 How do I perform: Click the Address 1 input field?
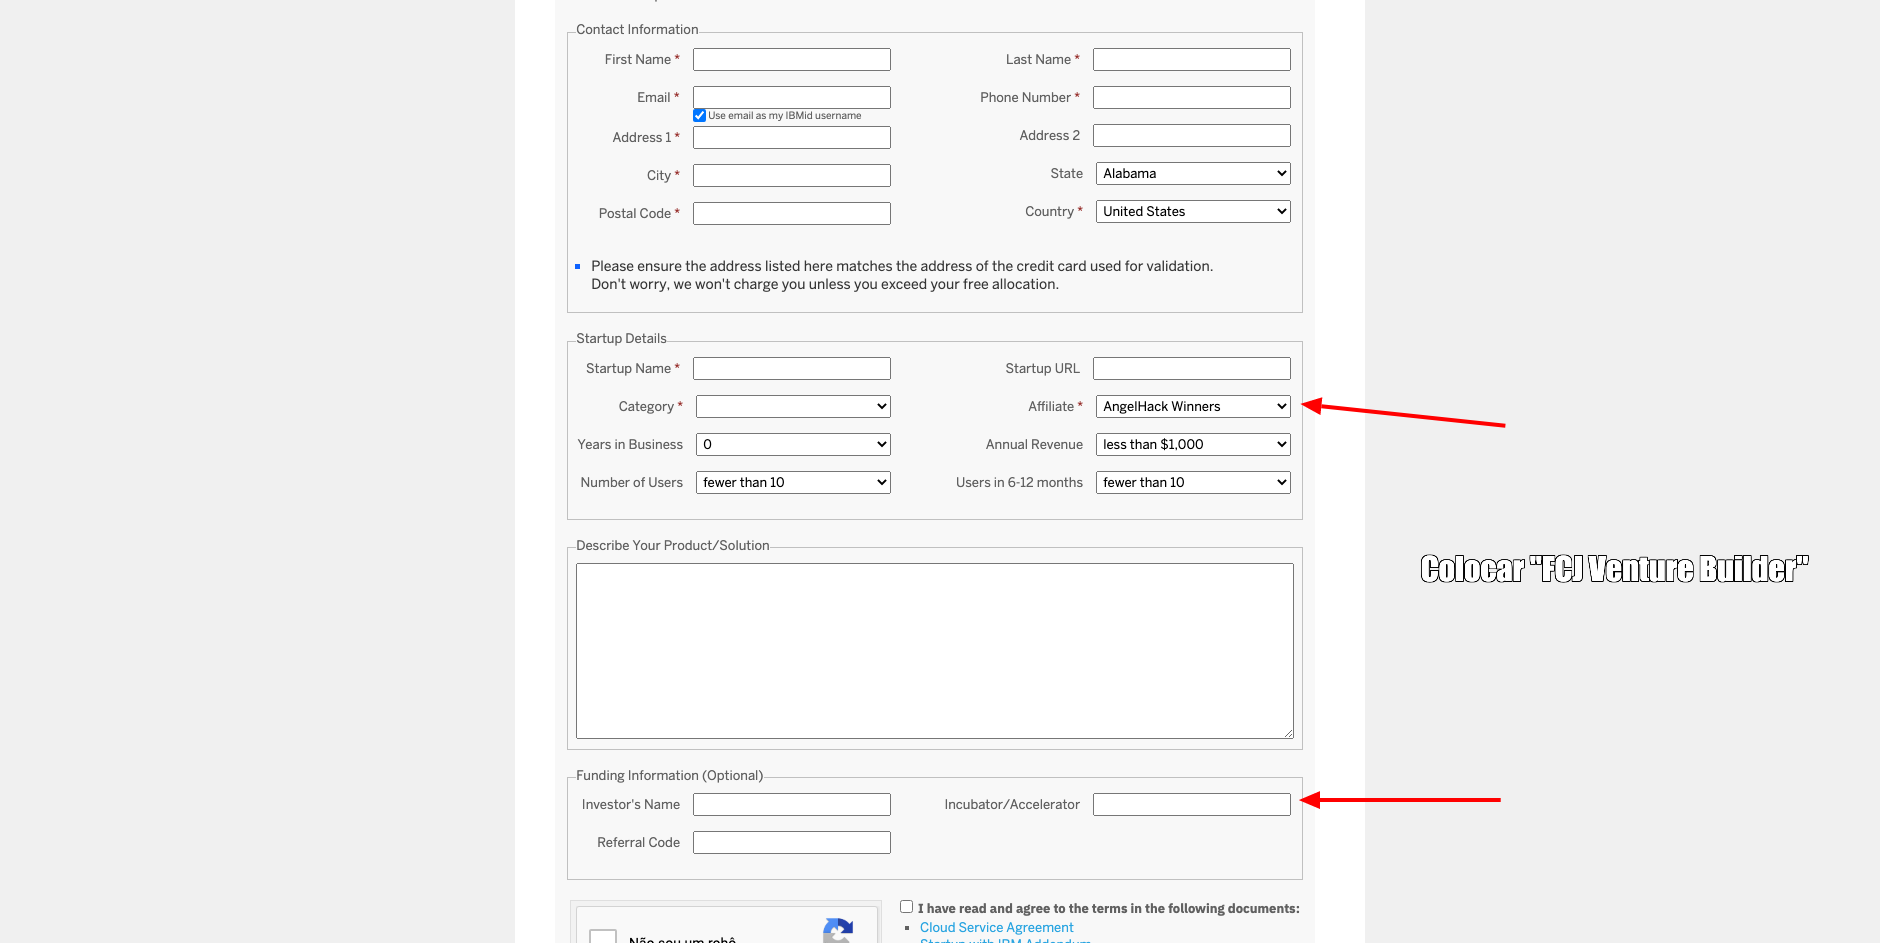pyautogui.click(x=791, y=137)
